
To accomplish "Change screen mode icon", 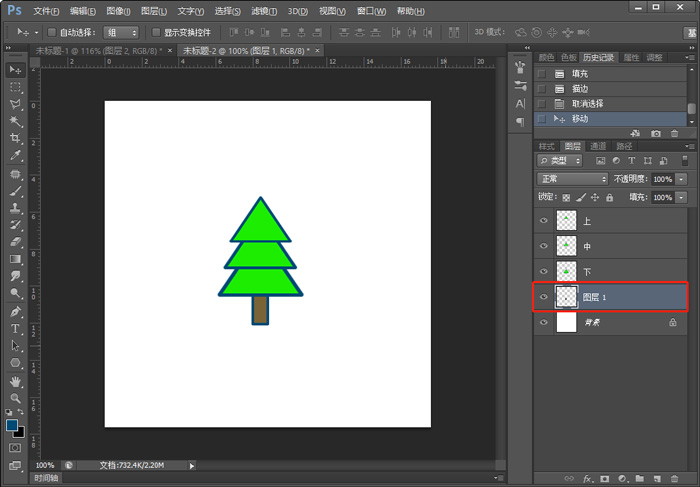I will point(15,466).
